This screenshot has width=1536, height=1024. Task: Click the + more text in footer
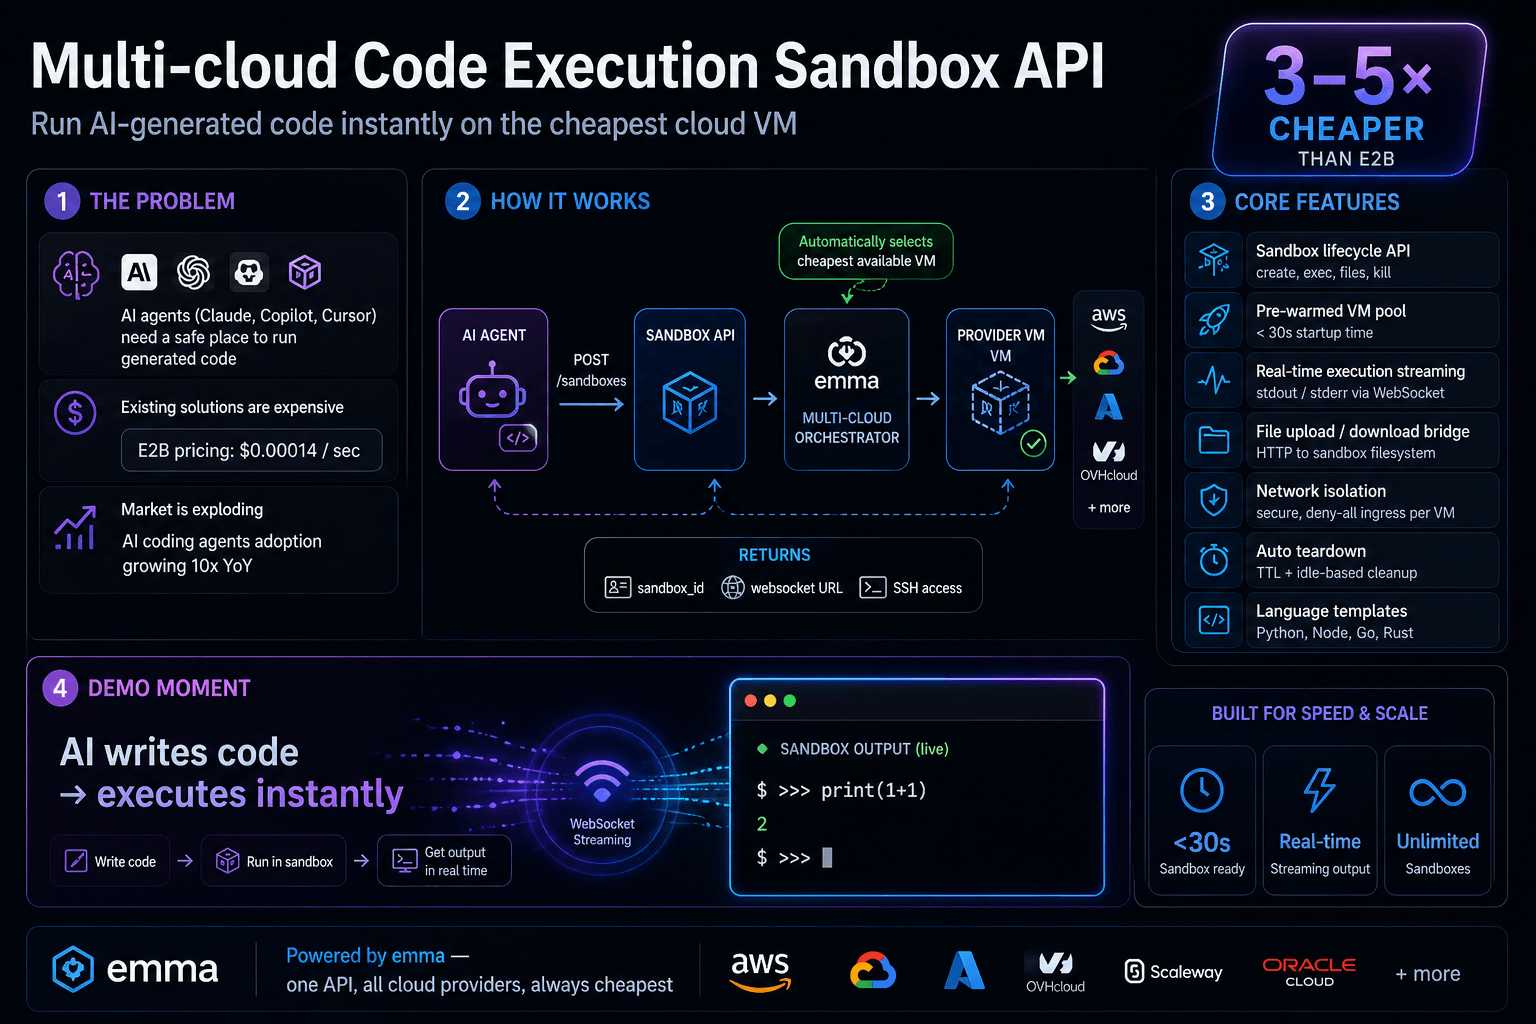(1428, 973)
